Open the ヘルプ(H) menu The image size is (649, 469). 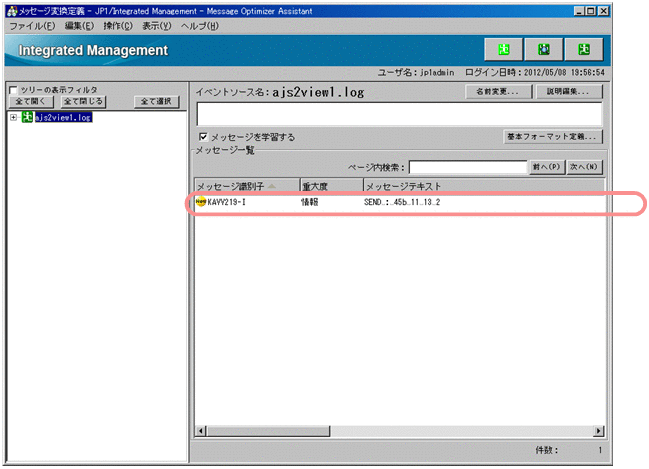(x=200, y=26)
